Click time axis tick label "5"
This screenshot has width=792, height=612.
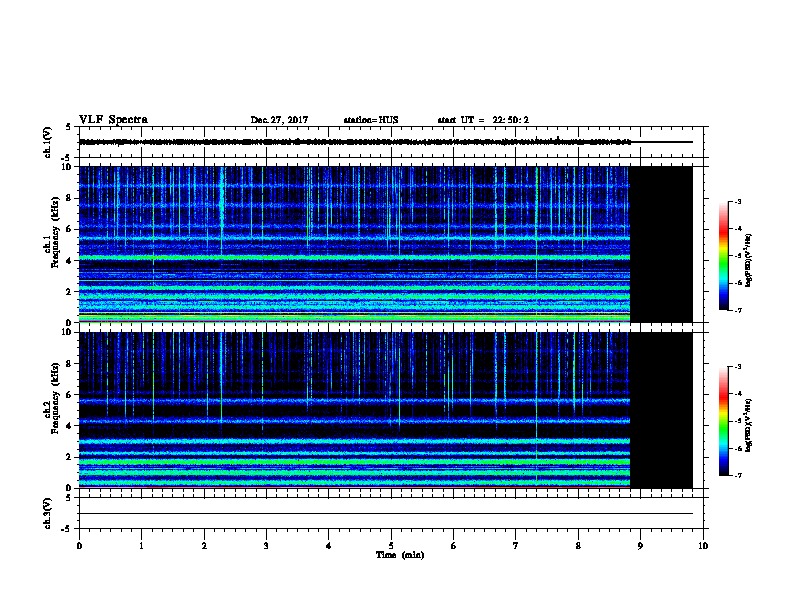click(x=391, y=546)
